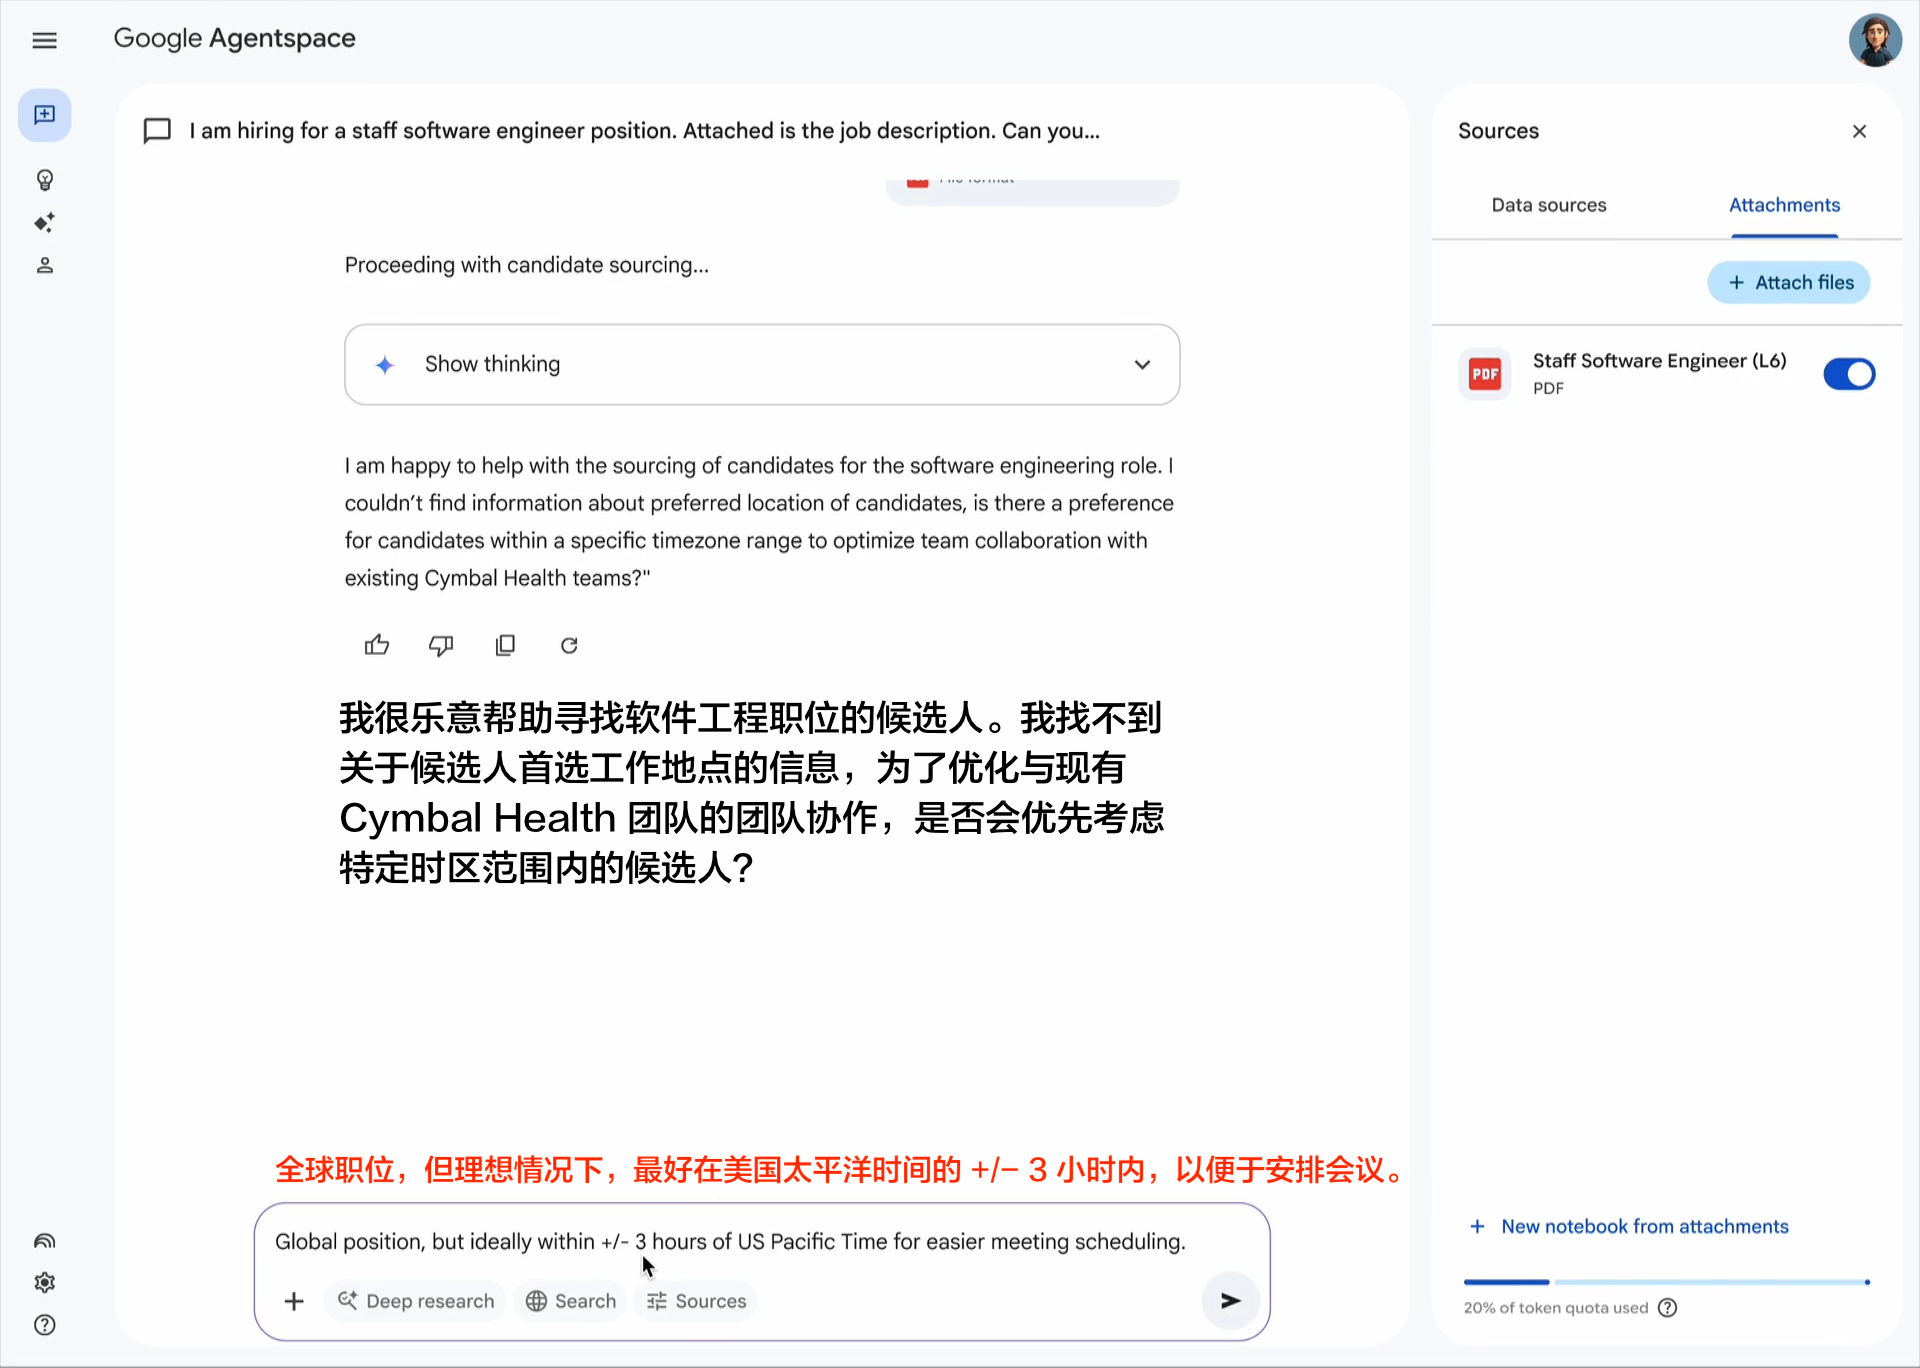Image resolution: width=1920 pixels, height=1368 pixels.
Task: Switch to the Data sources tab
Action: (x=1548, y=205)
